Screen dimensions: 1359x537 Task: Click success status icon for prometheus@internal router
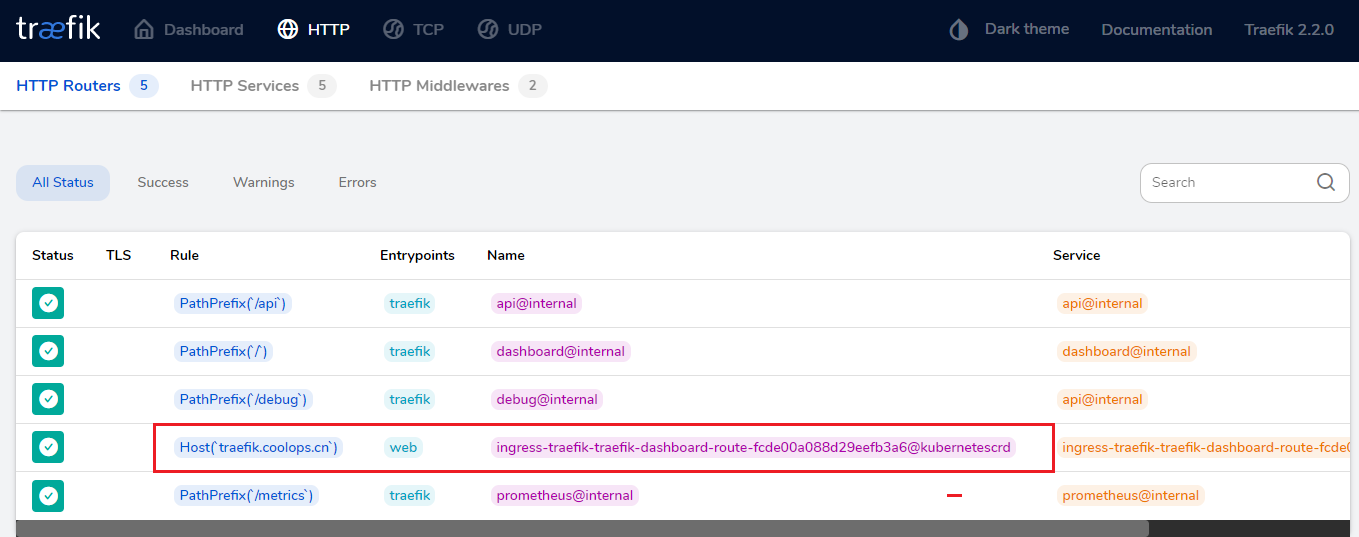pos(48,495)
